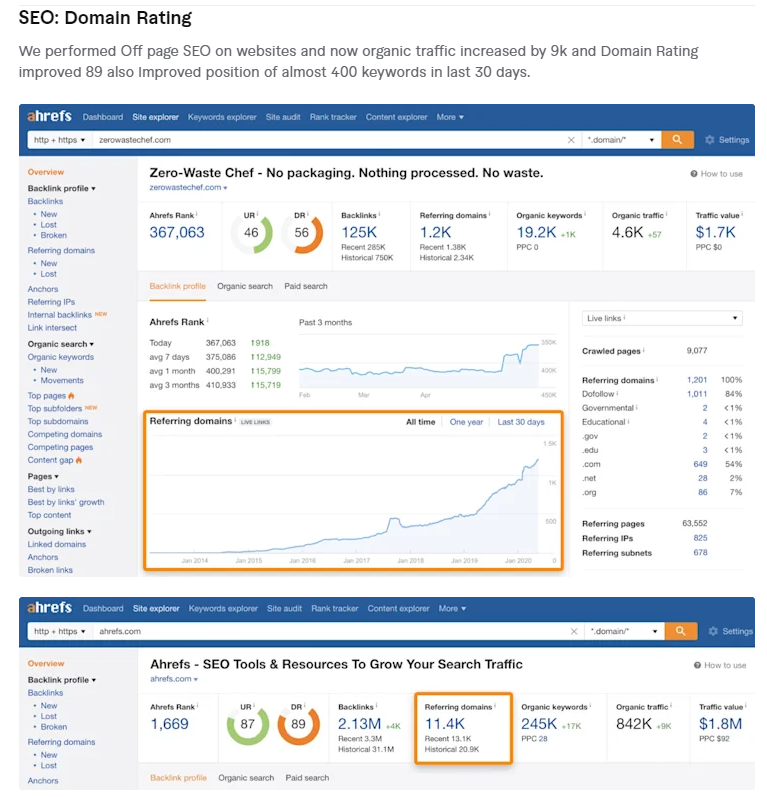Click Dofollow count 1,011
This screenshot has width=767, height=797.
(x=697, y=394)
